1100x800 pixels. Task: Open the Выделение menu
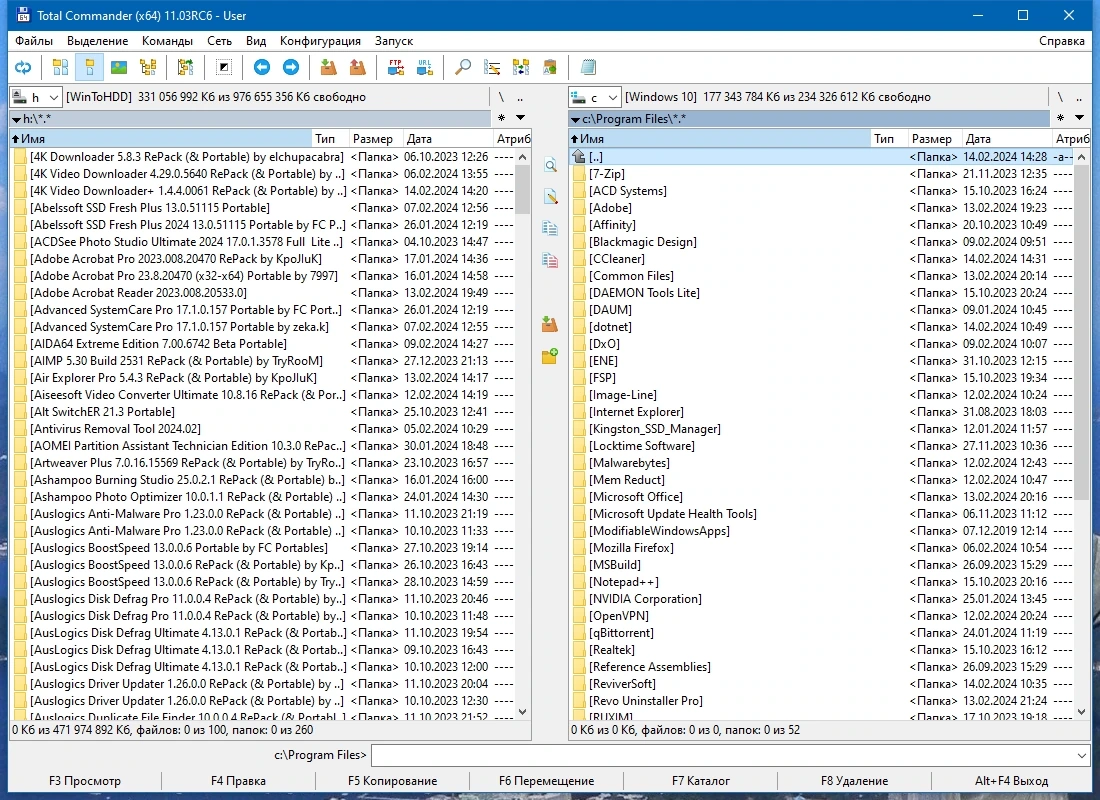98,41
